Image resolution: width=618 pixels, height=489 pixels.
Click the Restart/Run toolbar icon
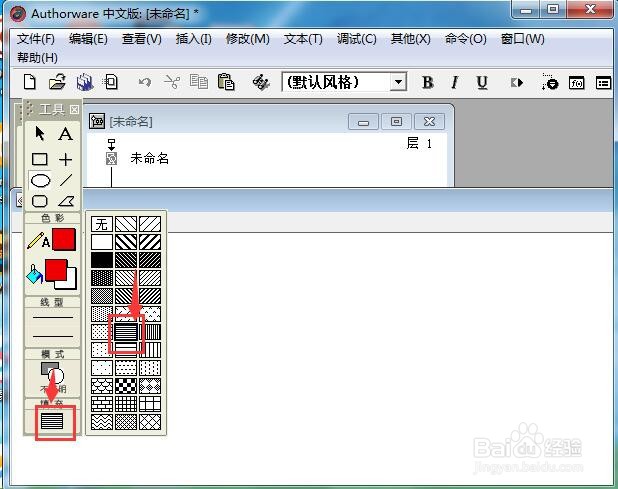pyautogui.click(x=517, y=83)
